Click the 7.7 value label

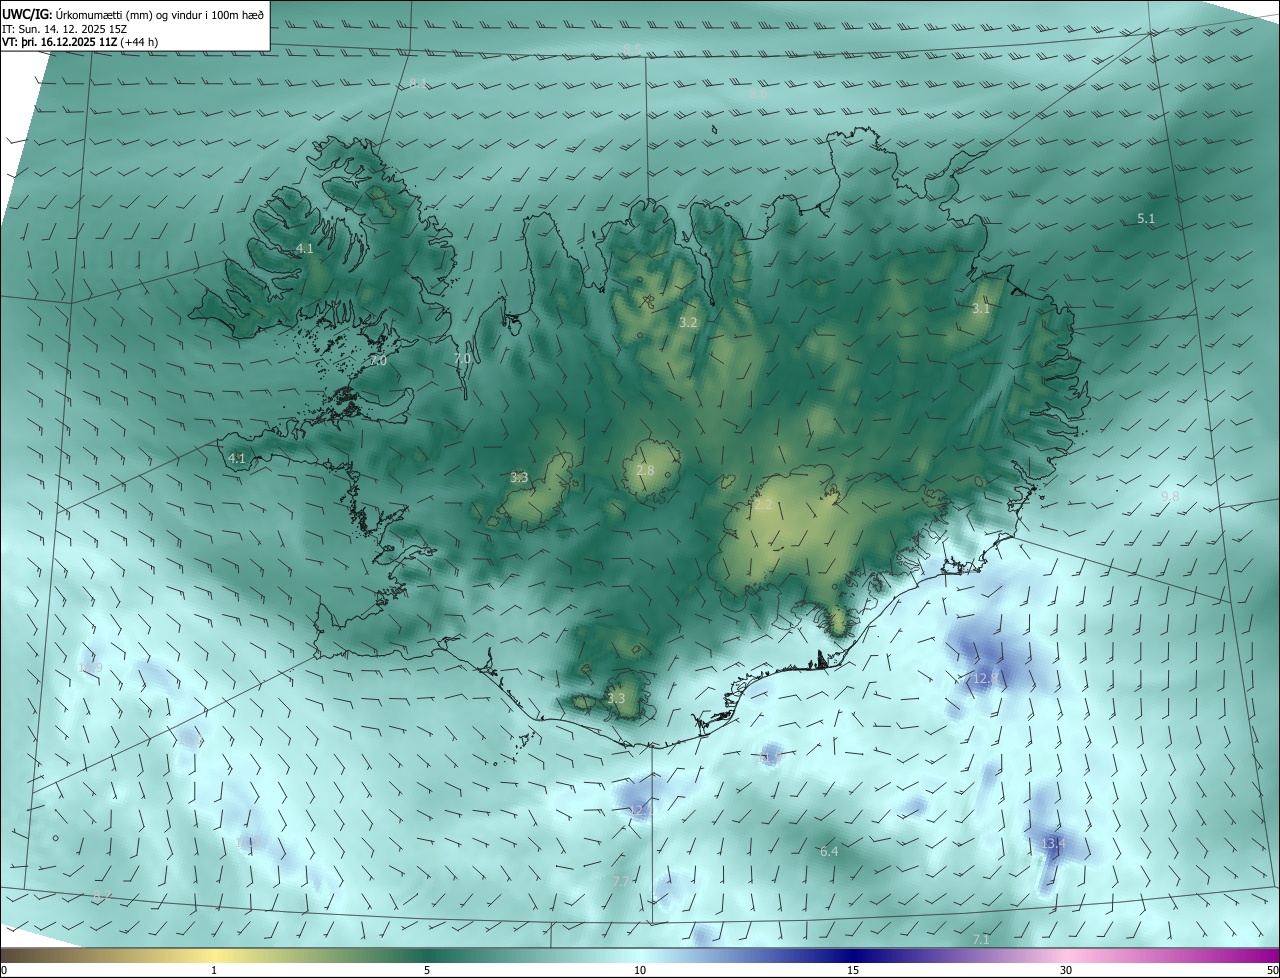[621, 881]
